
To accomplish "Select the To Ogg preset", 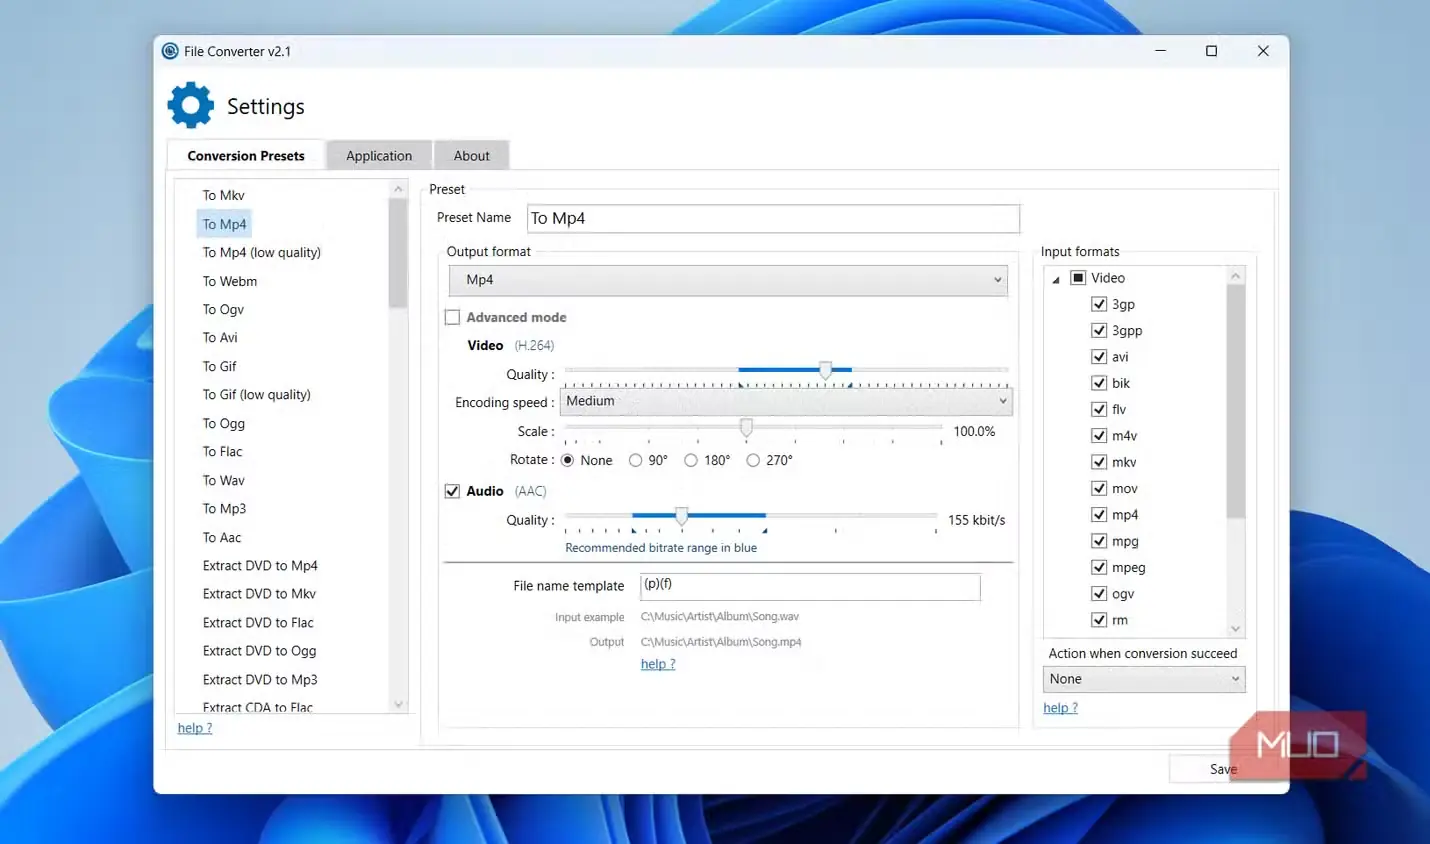I will pos(224,423).
